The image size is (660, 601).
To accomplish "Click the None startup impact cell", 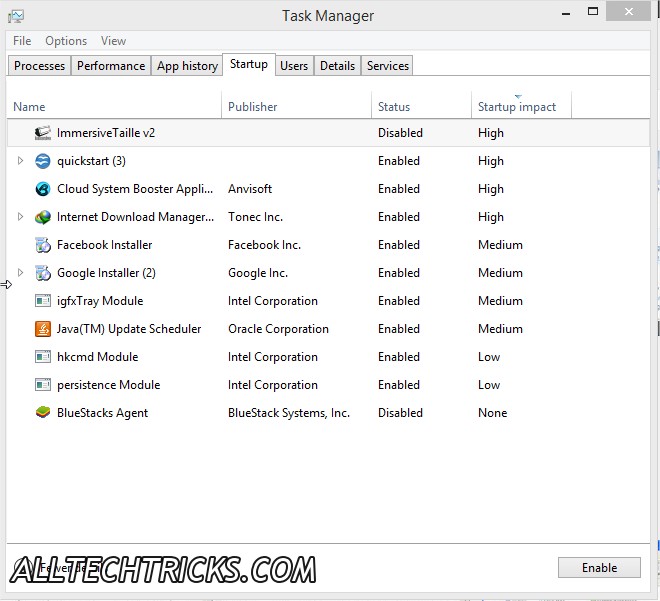I will click(492, 413).
